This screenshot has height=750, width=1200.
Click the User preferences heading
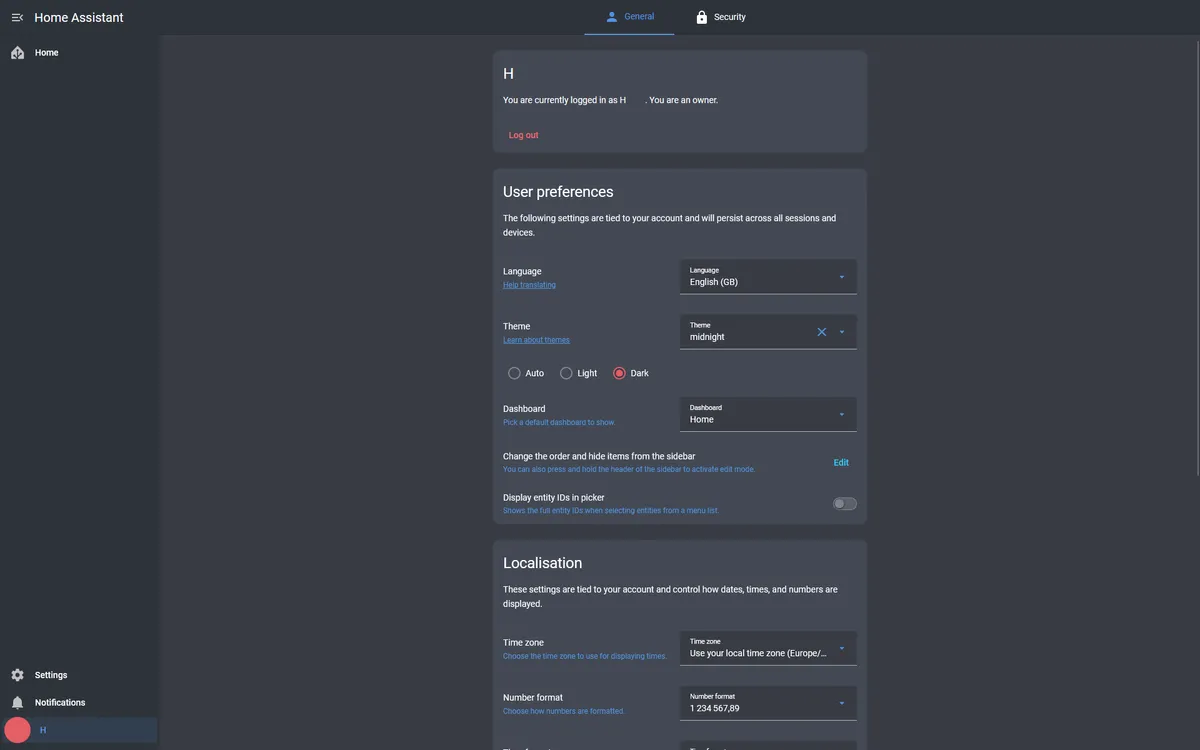click(558, 192)
